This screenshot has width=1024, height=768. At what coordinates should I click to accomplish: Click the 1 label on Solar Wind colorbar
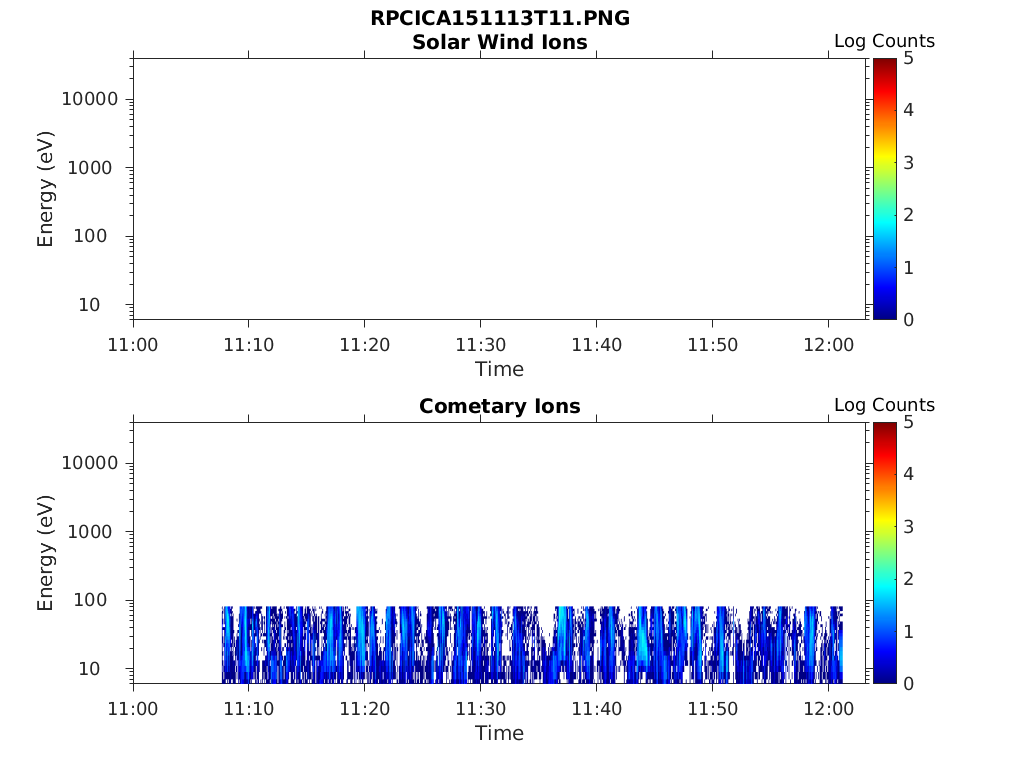point(908,268)
